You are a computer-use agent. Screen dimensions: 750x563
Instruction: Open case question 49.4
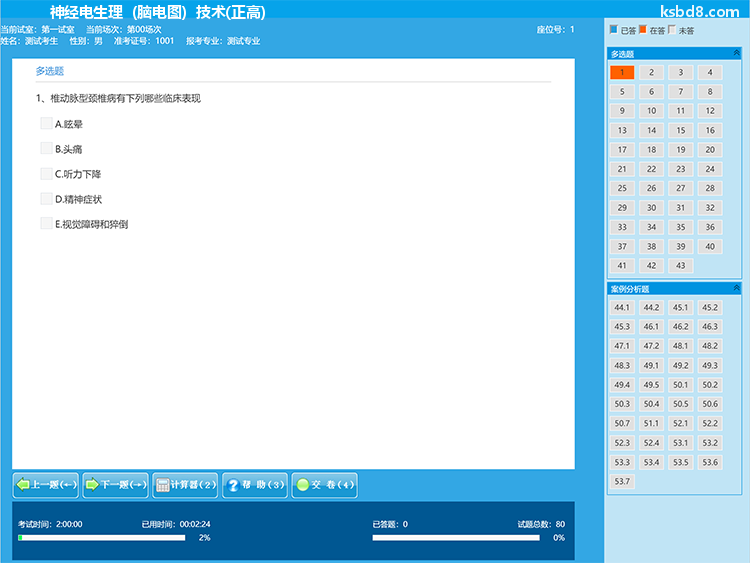click(622, 385)
